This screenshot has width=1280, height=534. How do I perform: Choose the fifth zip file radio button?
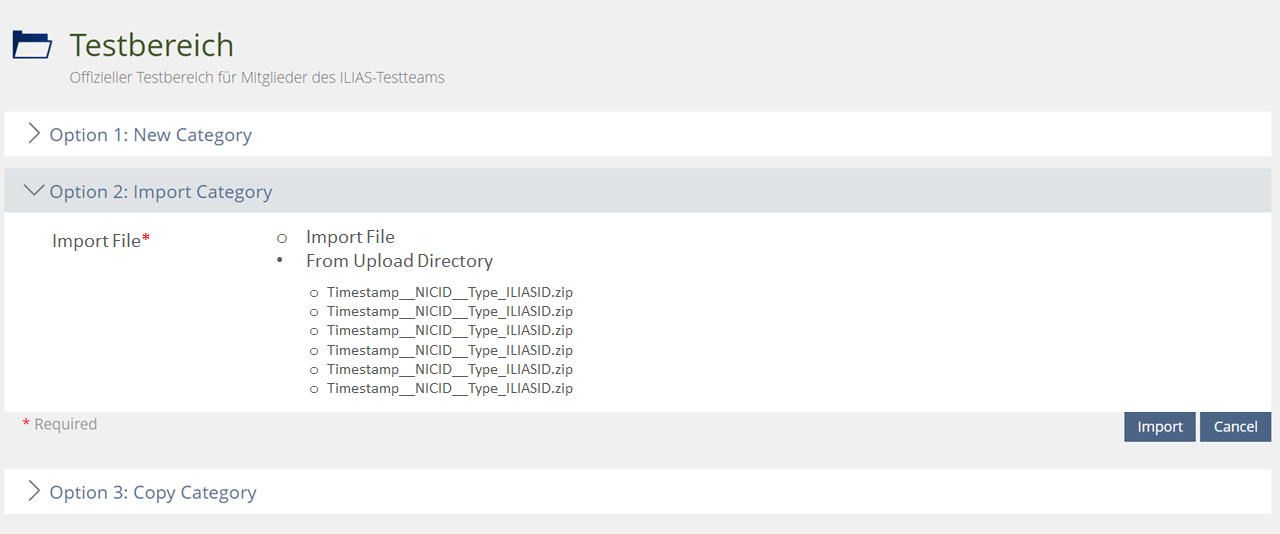314,370
